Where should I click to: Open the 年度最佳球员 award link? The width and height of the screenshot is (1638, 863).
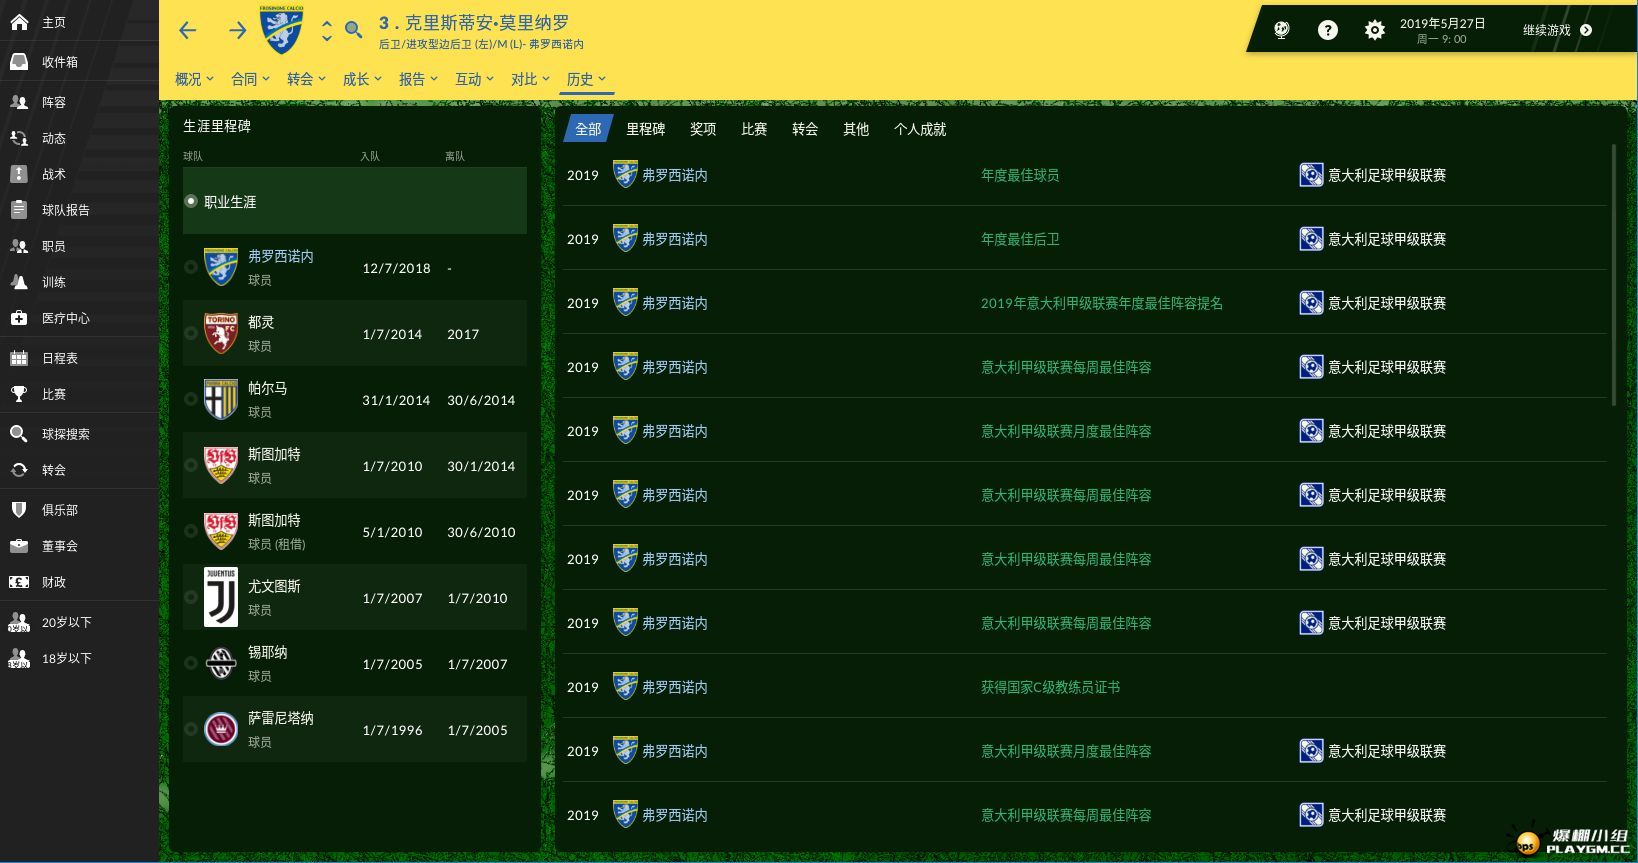(x=1019, y=175)
